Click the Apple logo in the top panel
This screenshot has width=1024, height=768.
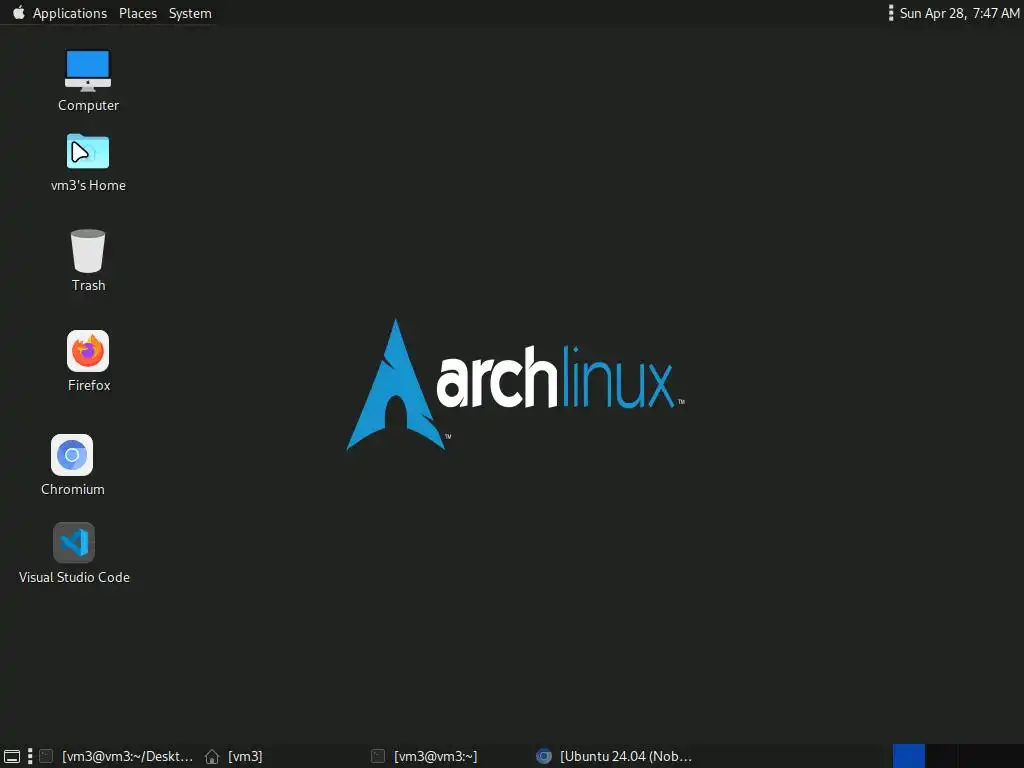[18, 12]
